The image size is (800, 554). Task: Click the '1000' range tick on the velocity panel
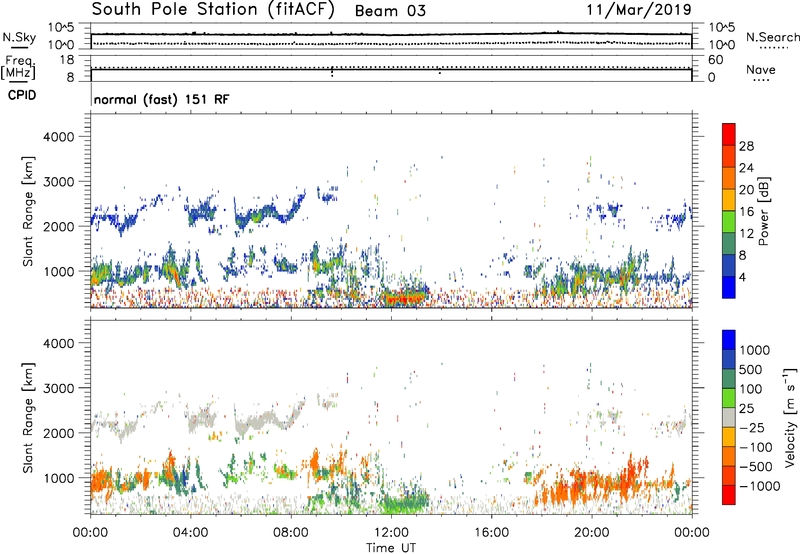[58, 478]
